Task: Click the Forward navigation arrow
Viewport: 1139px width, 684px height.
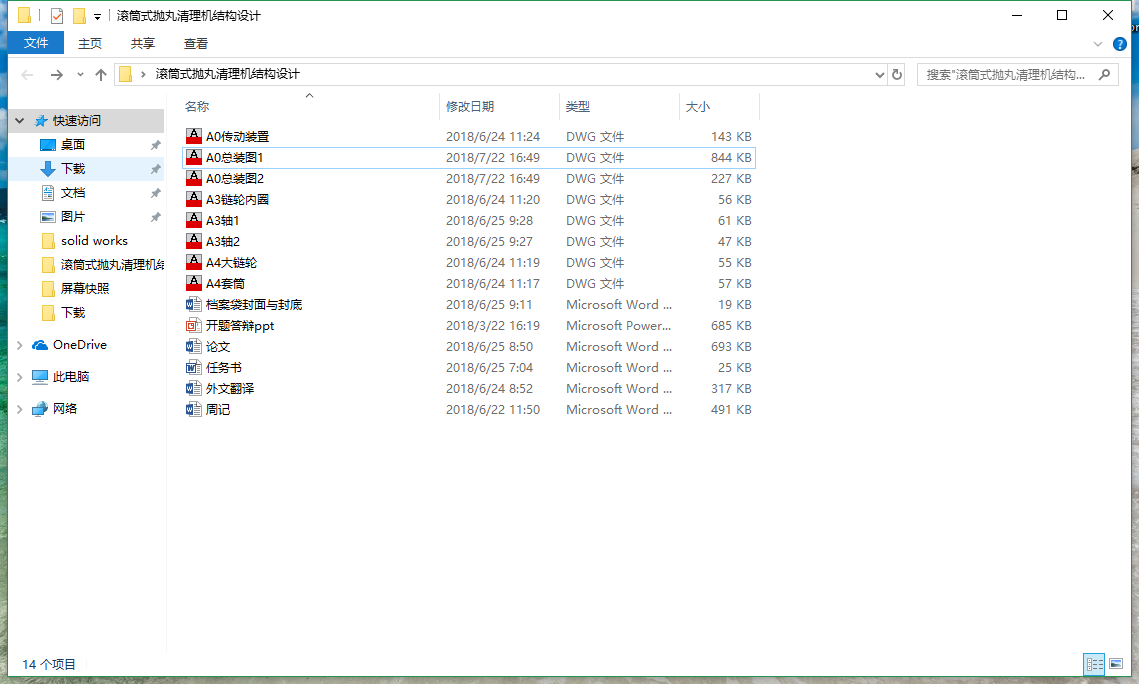Action: click(x=57, y=74)
